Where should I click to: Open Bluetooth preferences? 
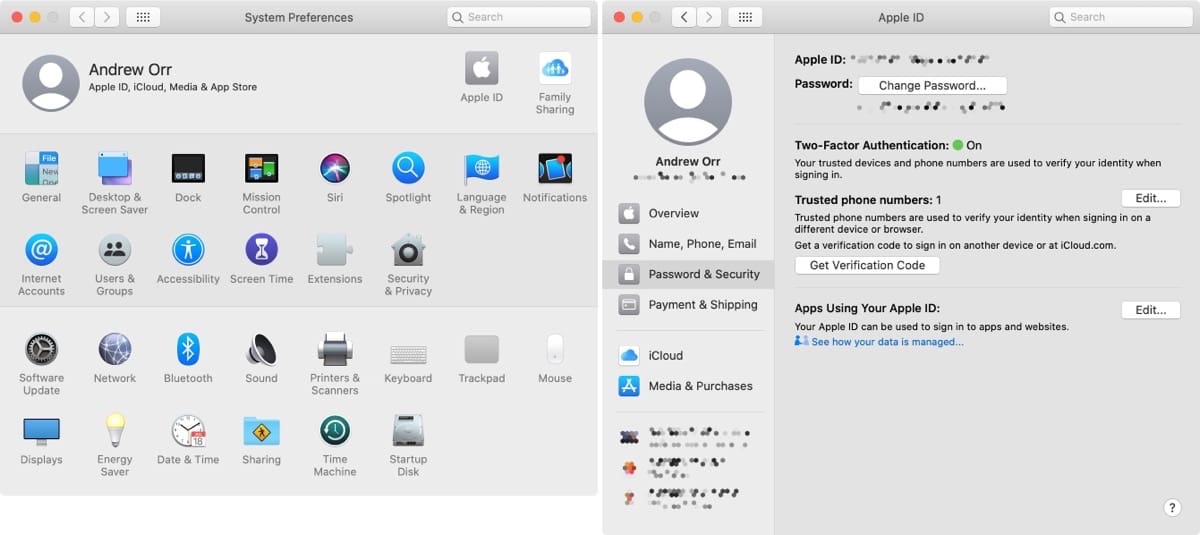(188, 358)
